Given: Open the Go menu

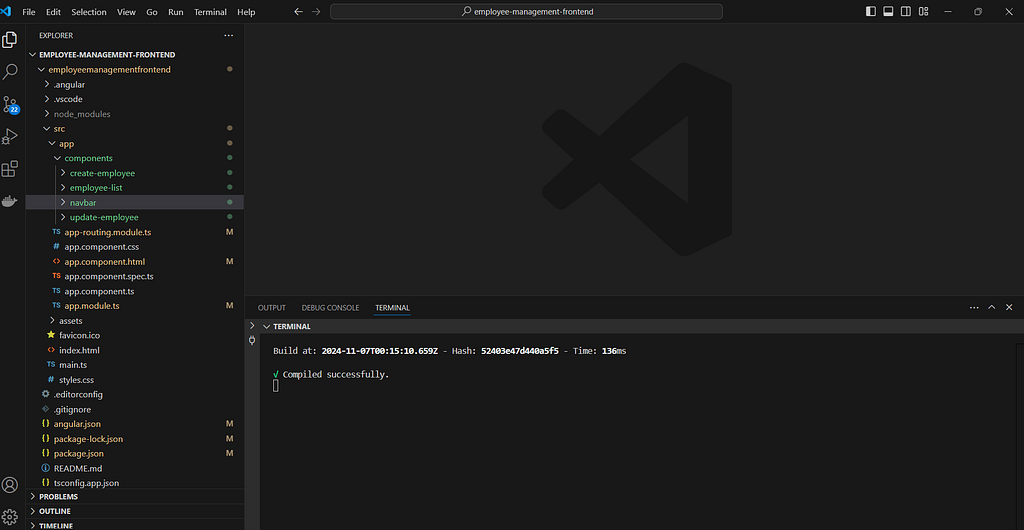Looking at the screenshot, I should coord(152,12).
